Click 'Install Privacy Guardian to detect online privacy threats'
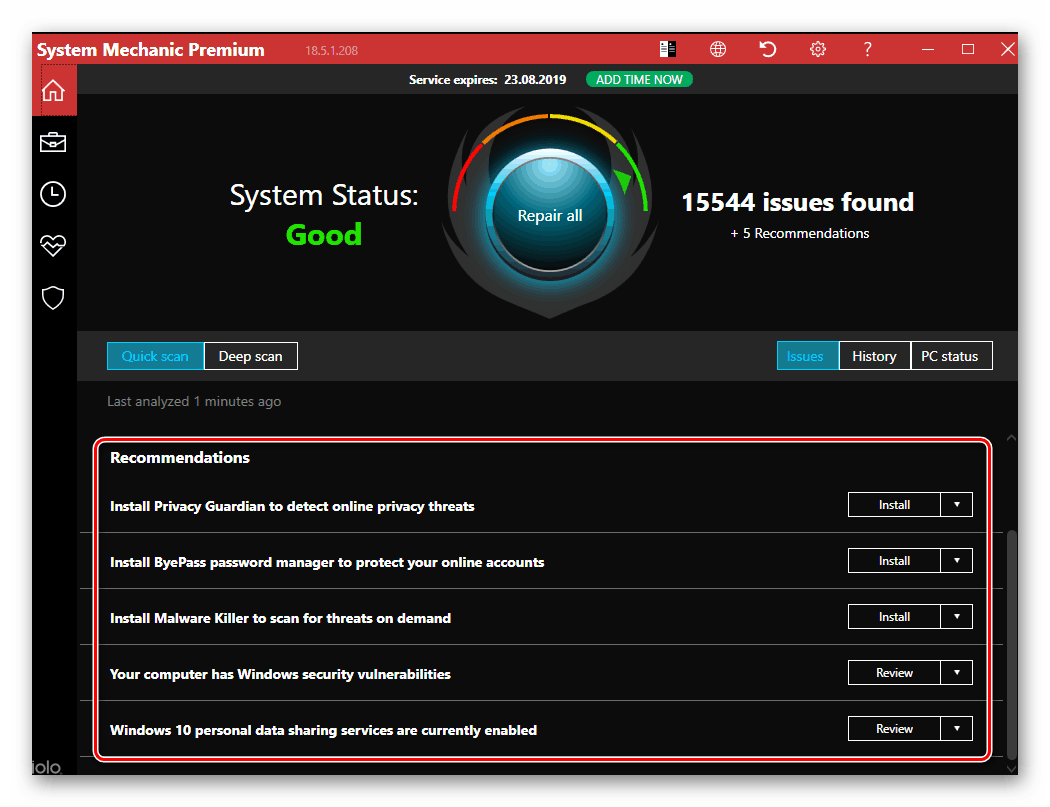The height and width of the screenshot is (807, 1050). click(x=292, y=506)
